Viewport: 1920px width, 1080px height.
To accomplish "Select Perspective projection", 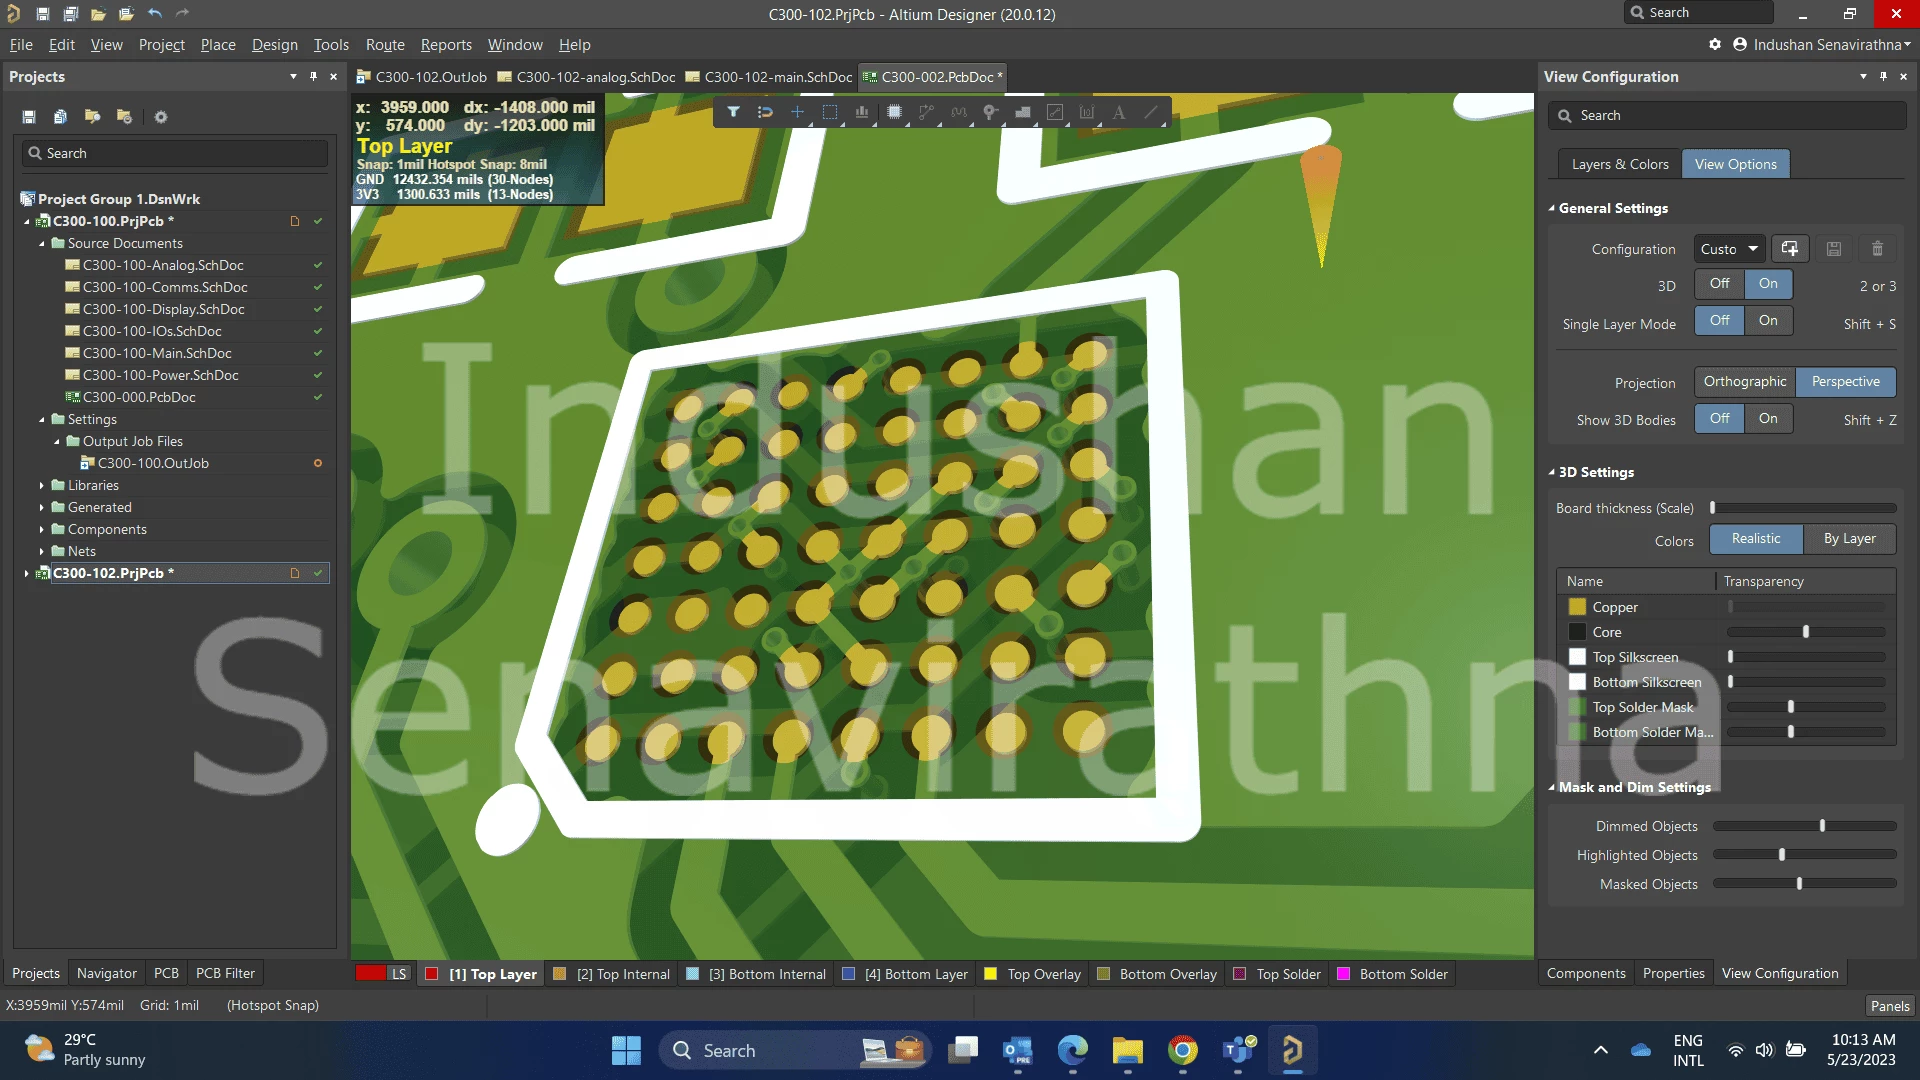I will [1846, 382].
